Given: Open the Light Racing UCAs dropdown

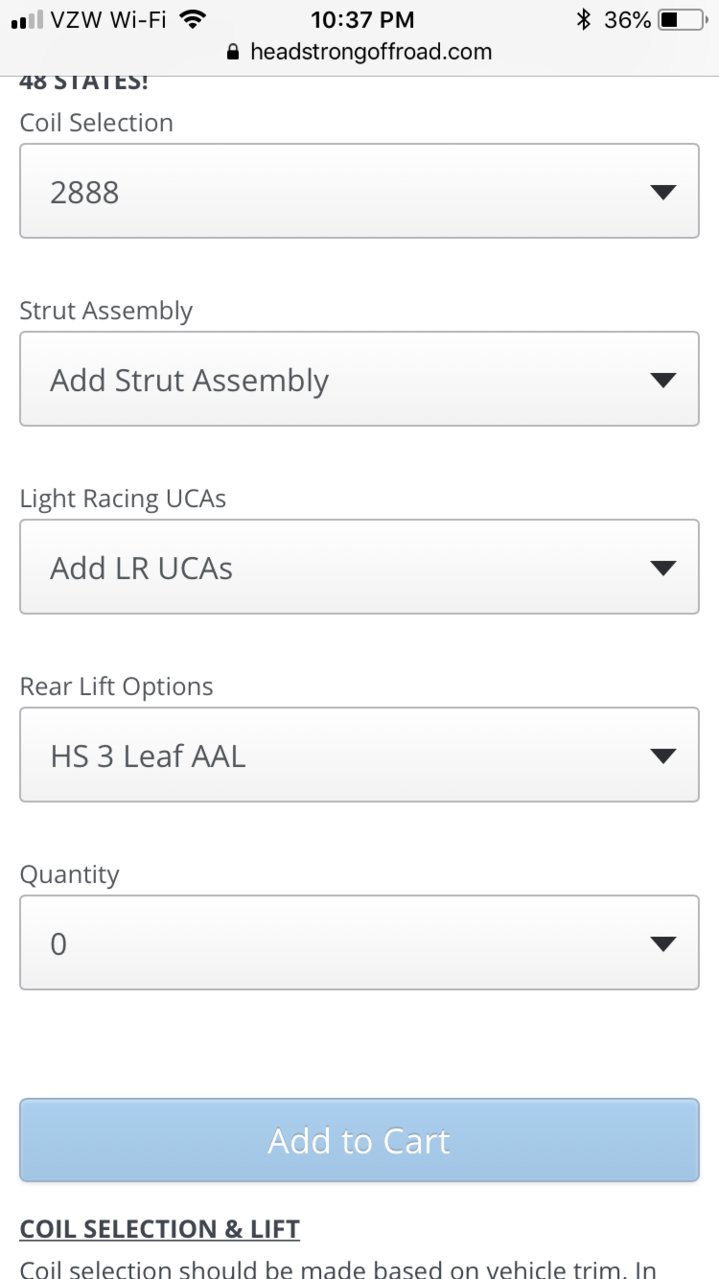Looking at the screenshot, I should 359,567.
